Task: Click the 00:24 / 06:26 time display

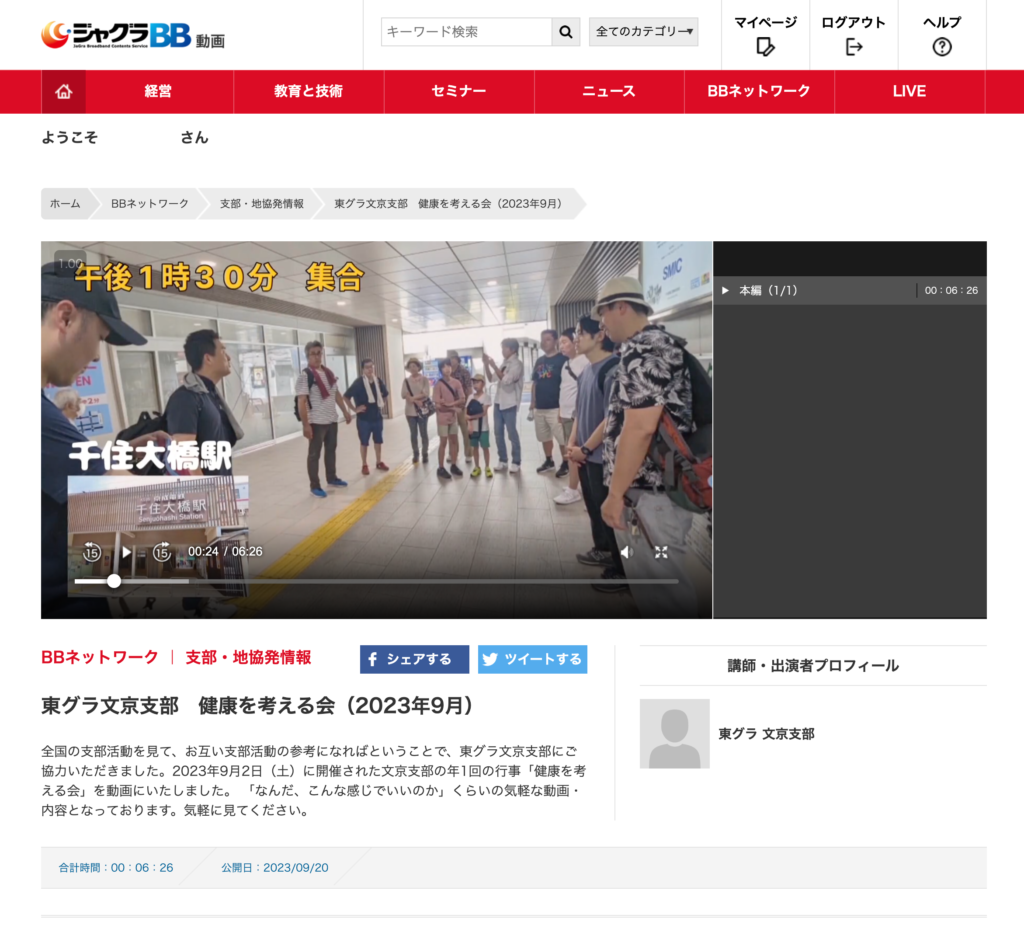Action: coord(225,551)
